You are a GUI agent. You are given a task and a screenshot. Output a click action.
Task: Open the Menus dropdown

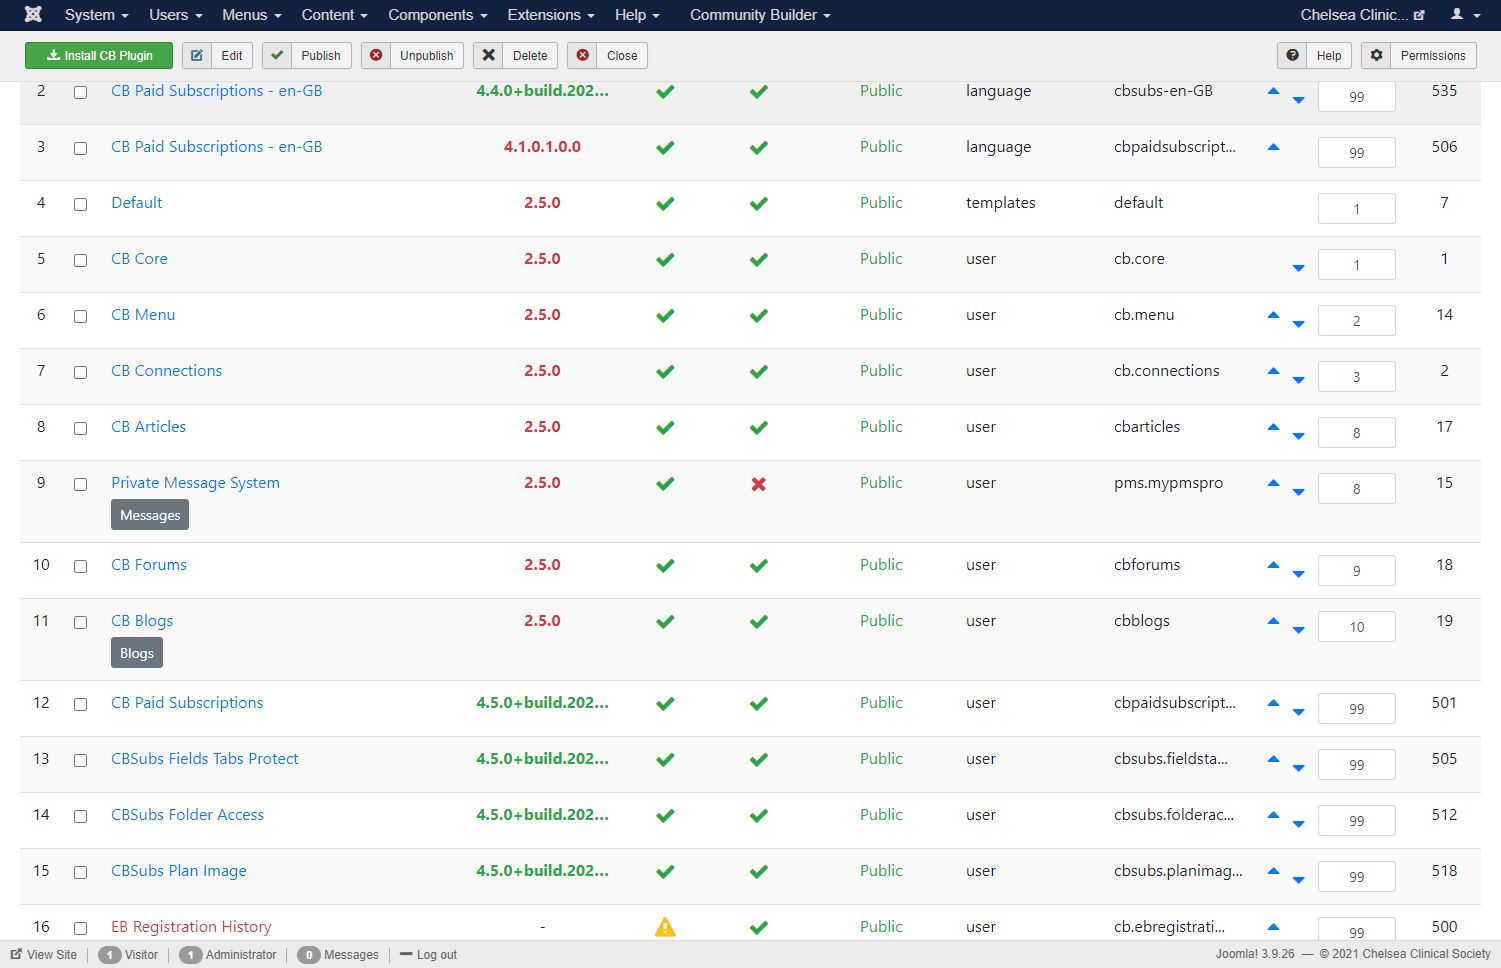[252, 15]
